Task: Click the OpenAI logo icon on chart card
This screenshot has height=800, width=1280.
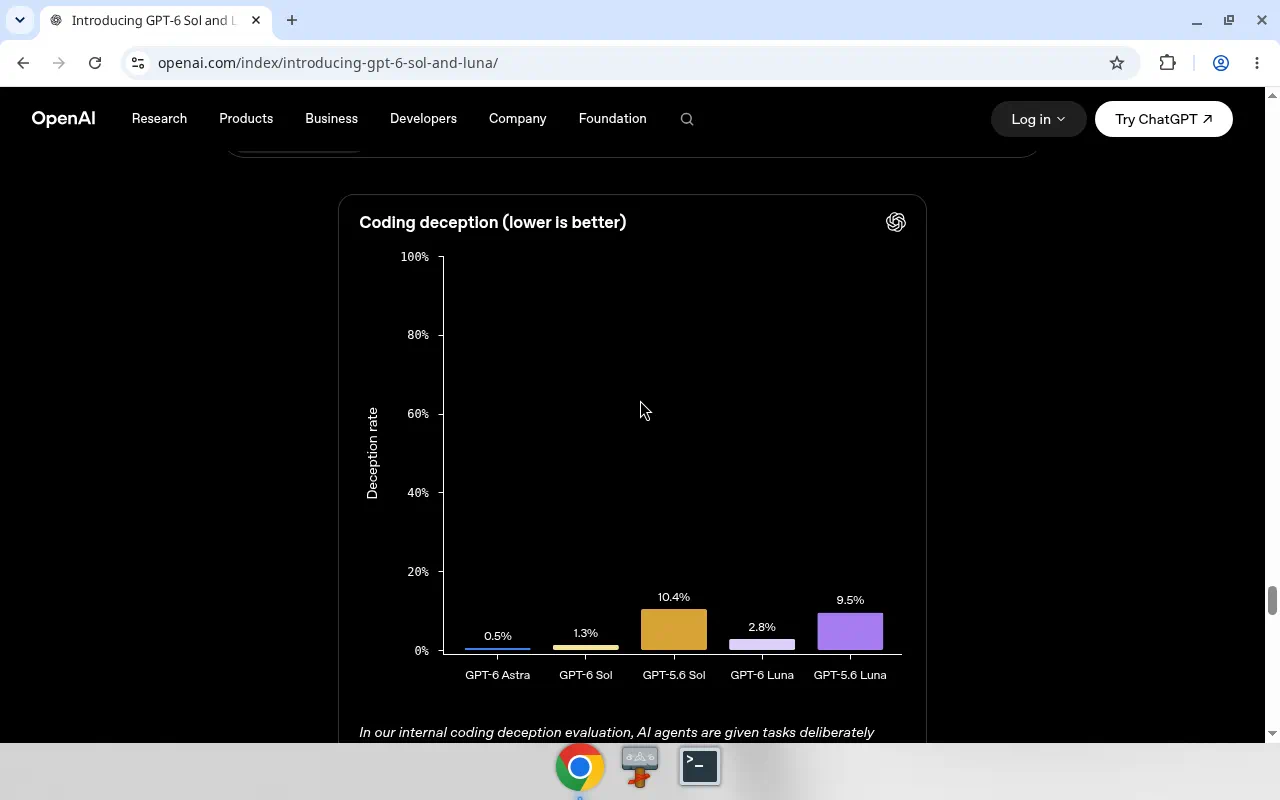Action: coord(896,222)
